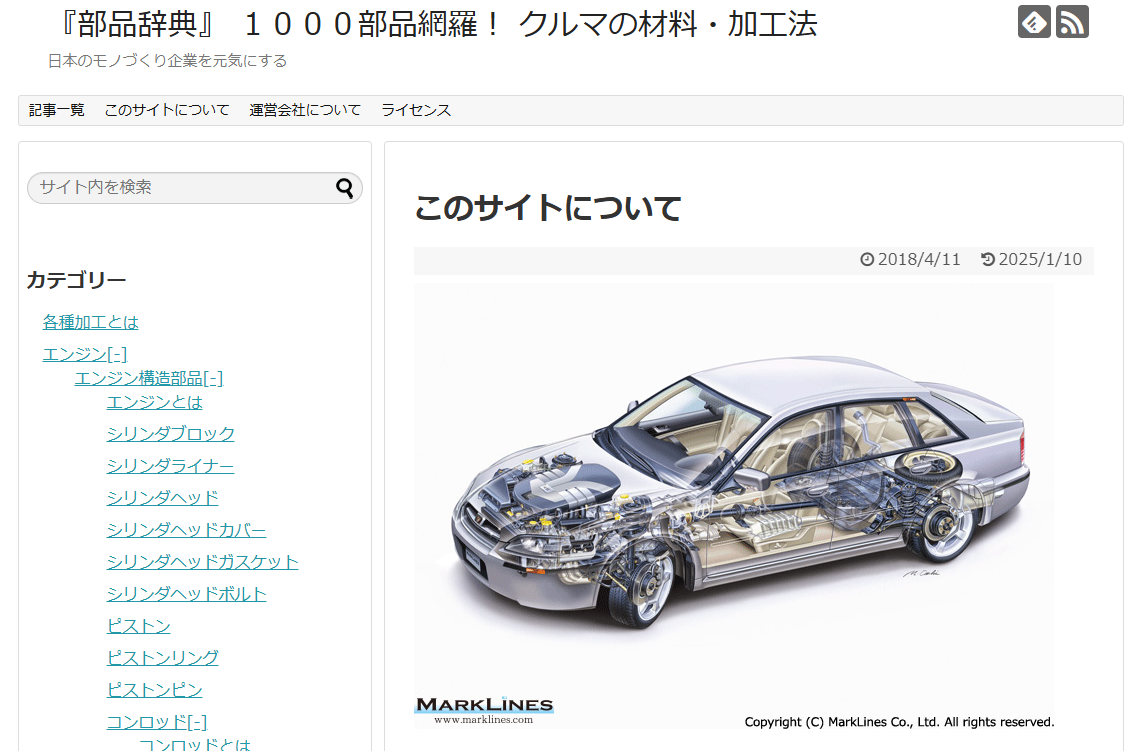Click the tagline 日本のモノづくり企業を元気にする
Screen dimensions: 1139x751
tap(168, 61)
